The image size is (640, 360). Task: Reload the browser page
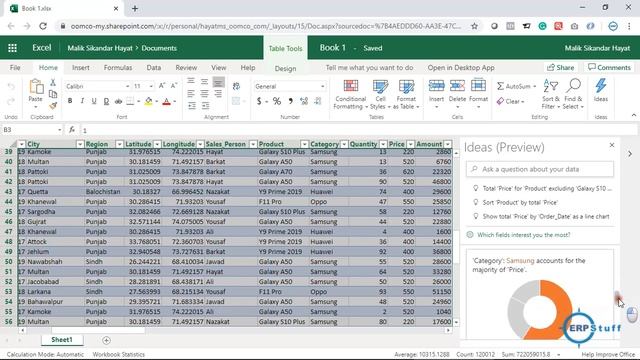(x=43, y=26)
